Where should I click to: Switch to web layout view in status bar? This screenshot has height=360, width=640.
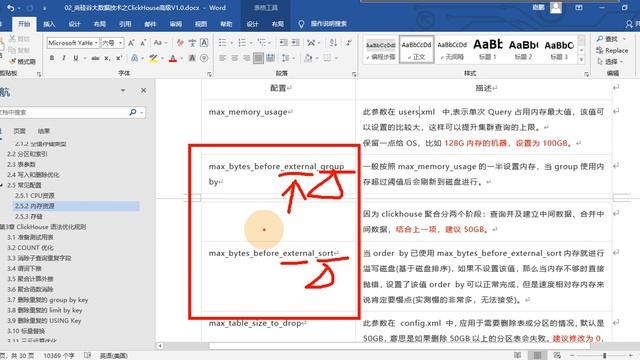click(x=557, y=356)
